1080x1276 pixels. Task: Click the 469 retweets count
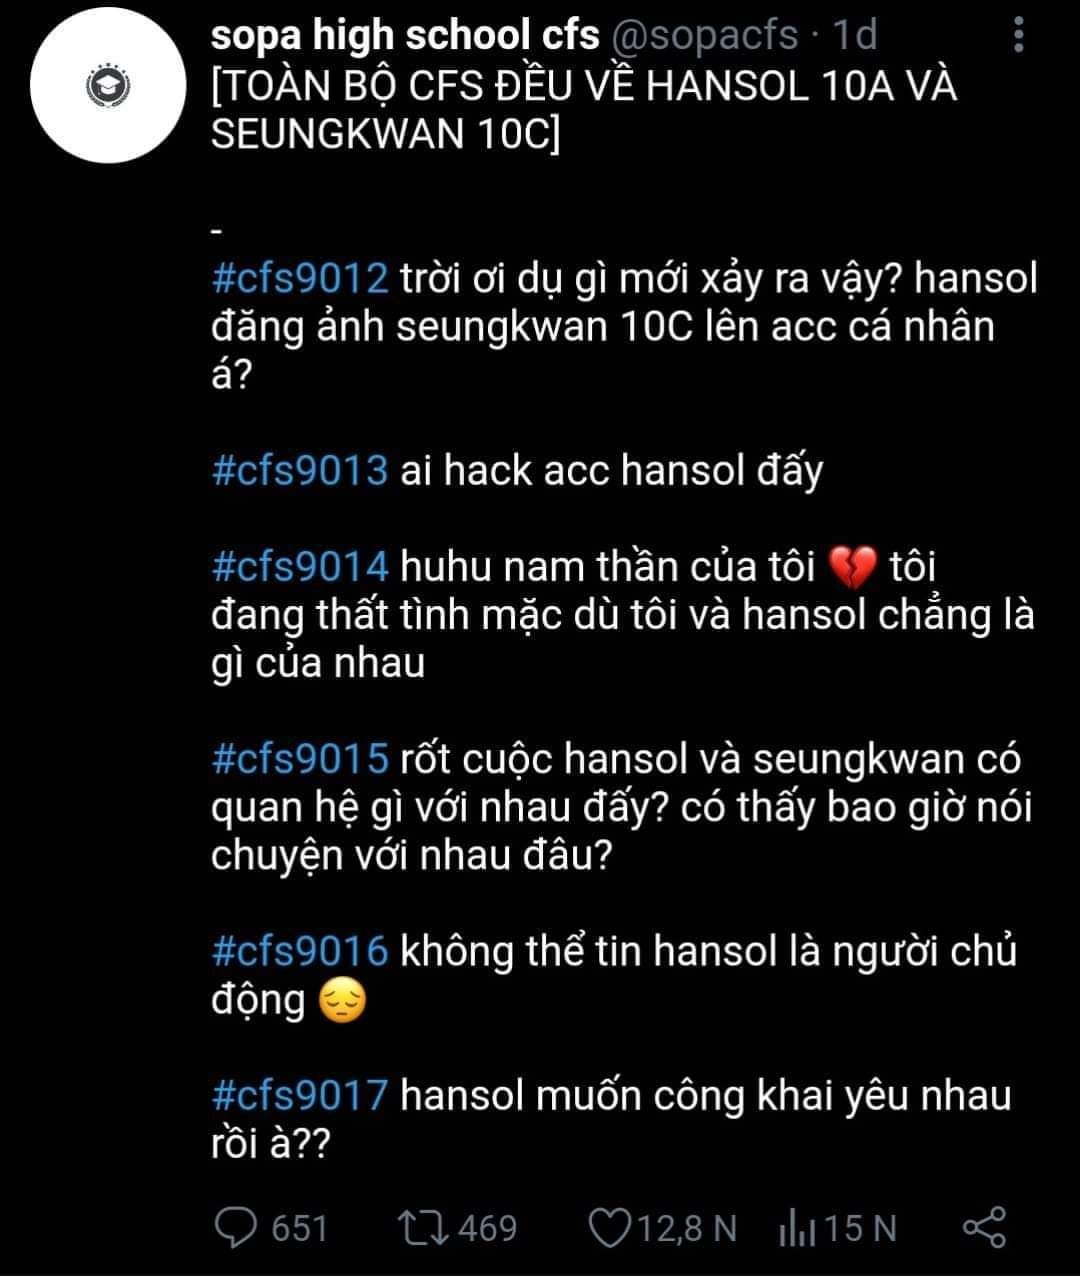coord(485,1228)
